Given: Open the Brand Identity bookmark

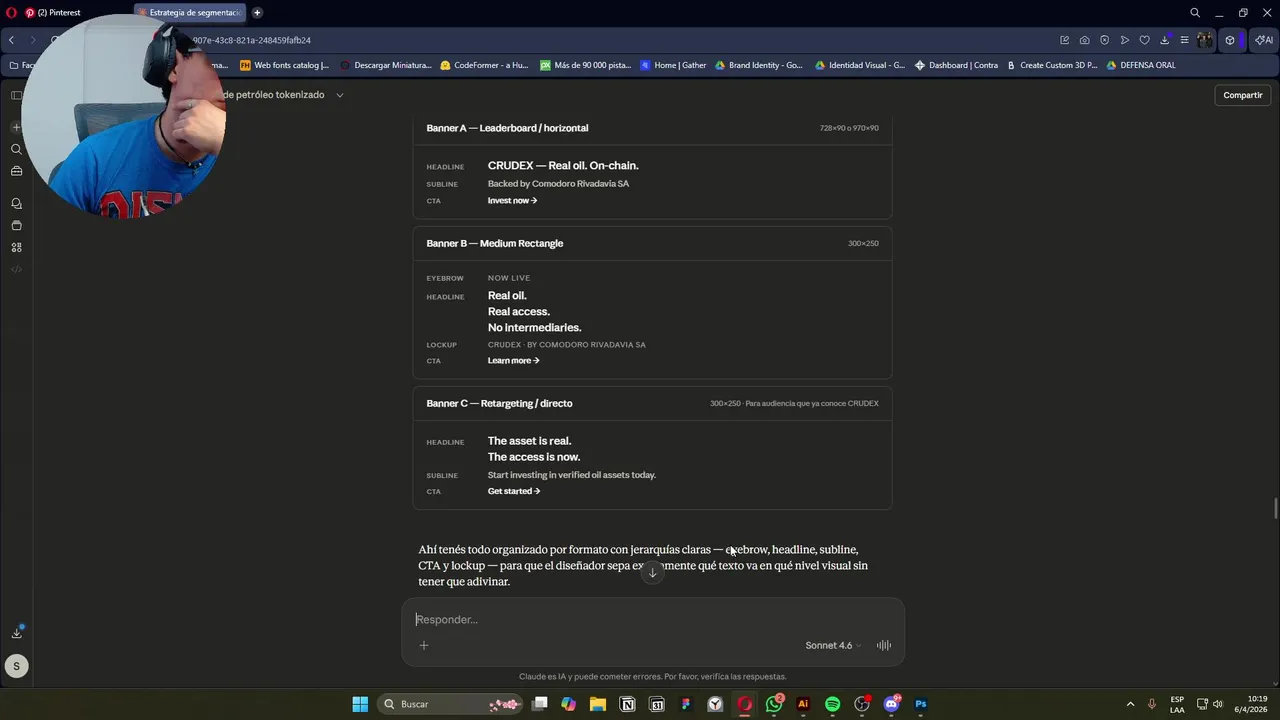Looking at the screenshot, I should (x=758, y=65).
